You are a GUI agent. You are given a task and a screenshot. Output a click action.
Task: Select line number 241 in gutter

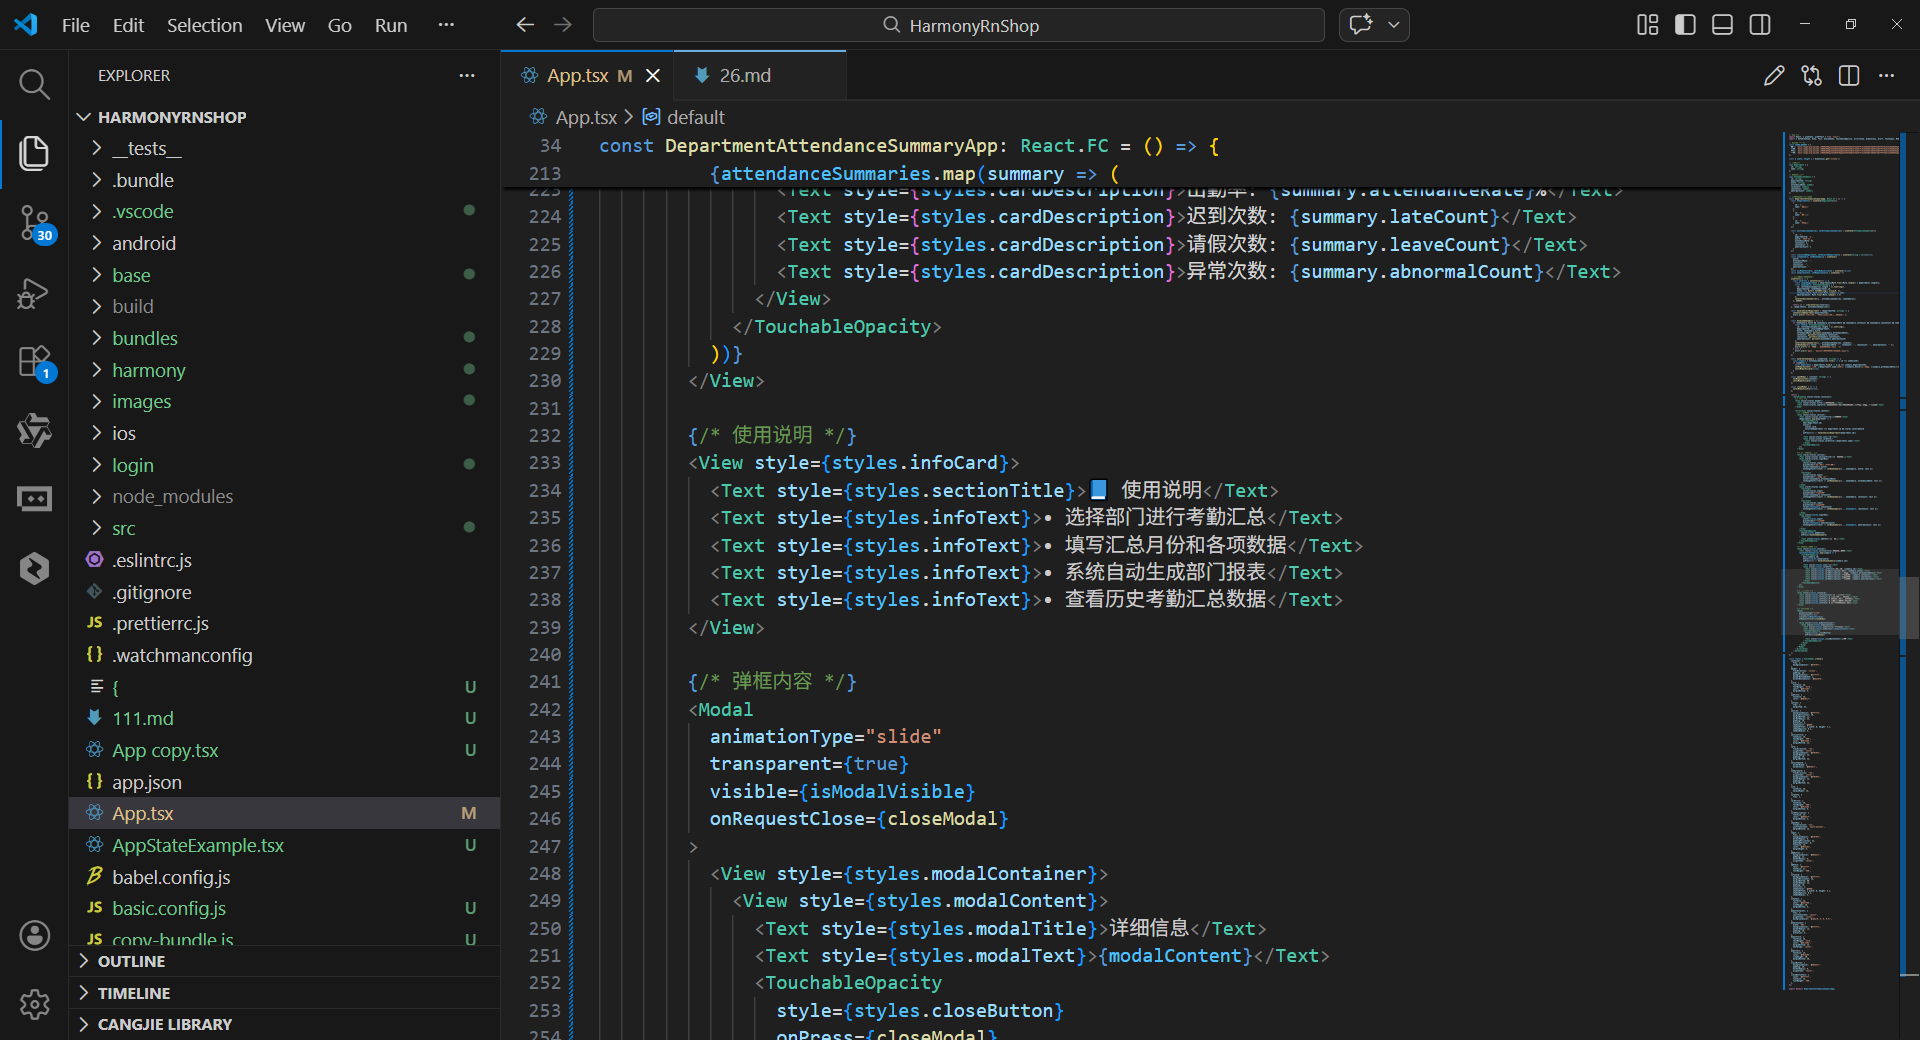coord(545,682)
